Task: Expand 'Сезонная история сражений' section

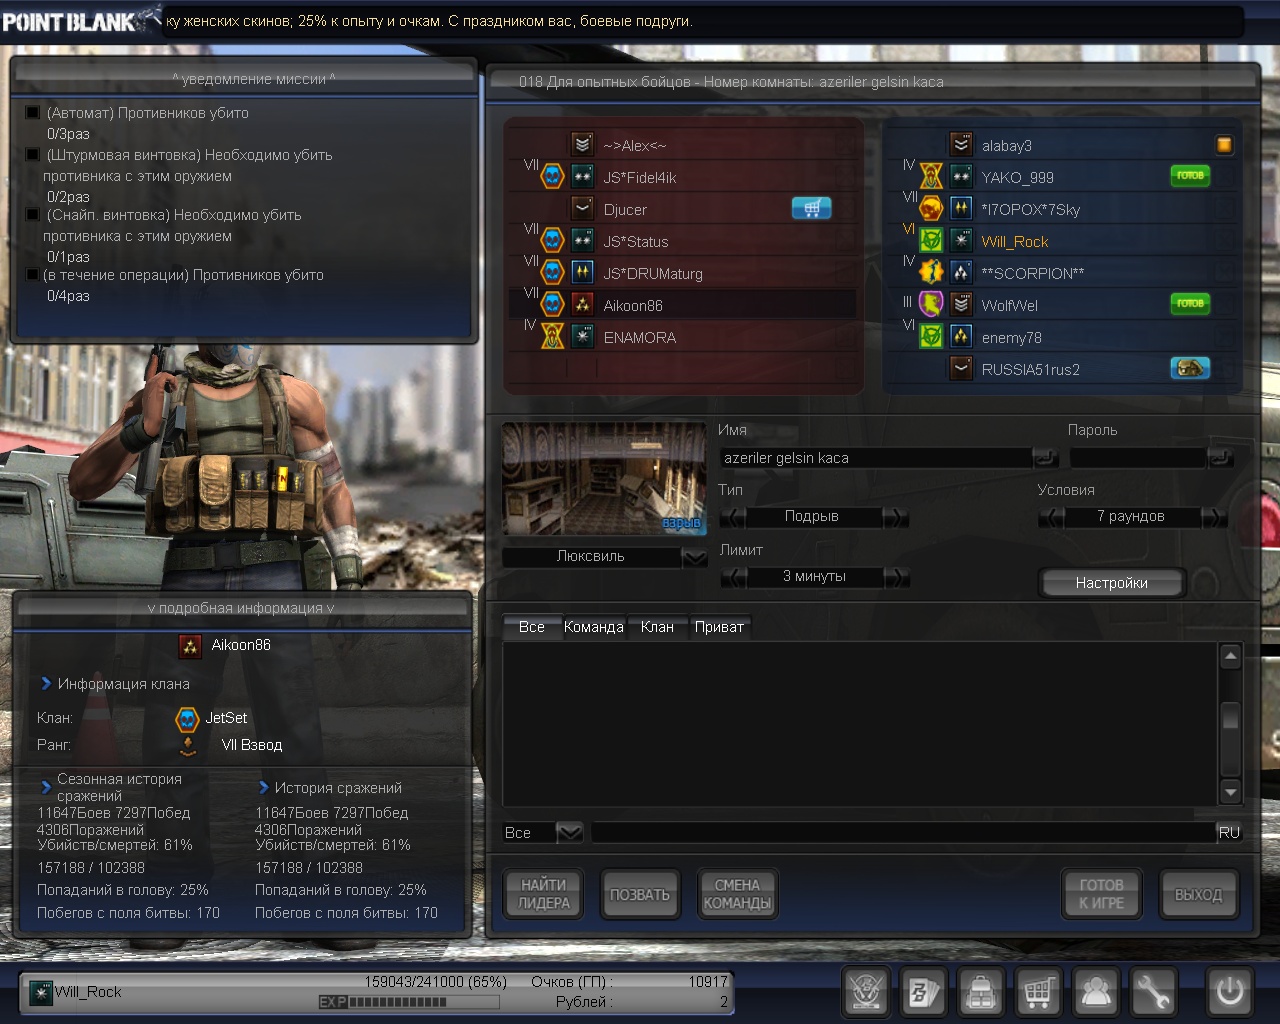Action: pos(46,787)
